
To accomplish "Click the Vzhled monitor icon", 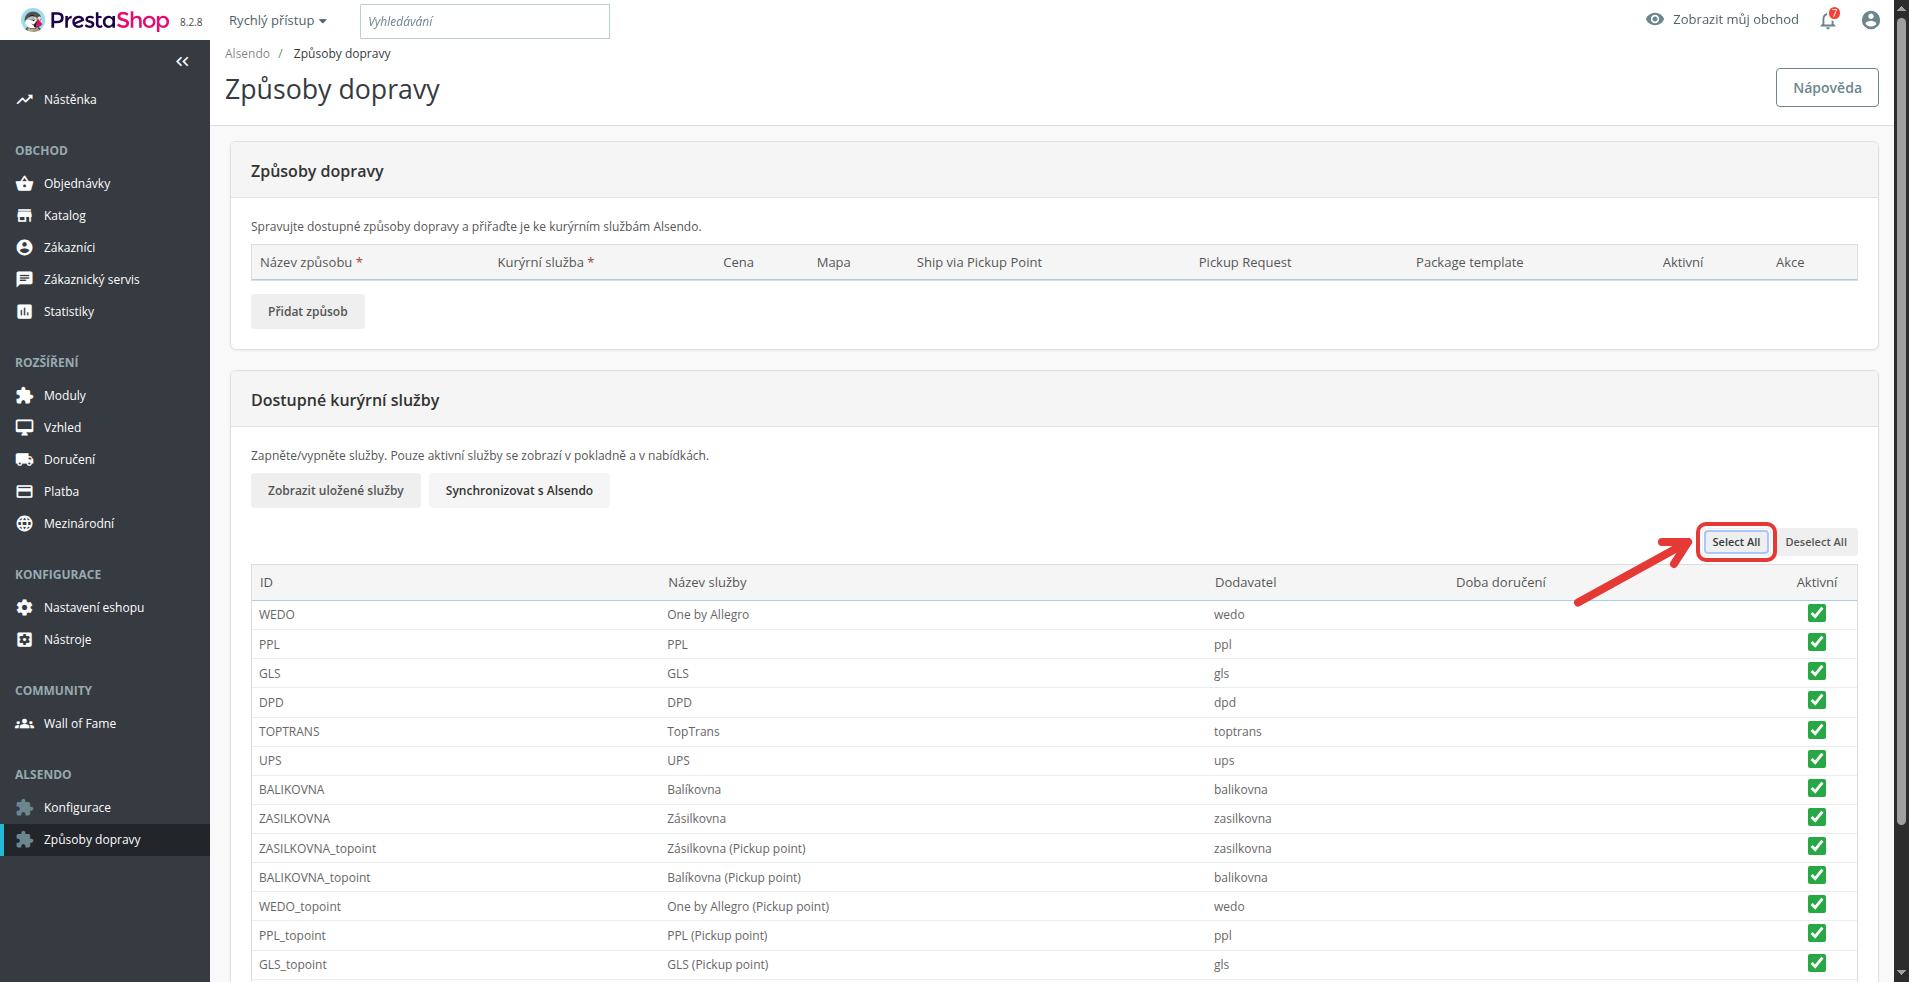I will pos(25,428).
